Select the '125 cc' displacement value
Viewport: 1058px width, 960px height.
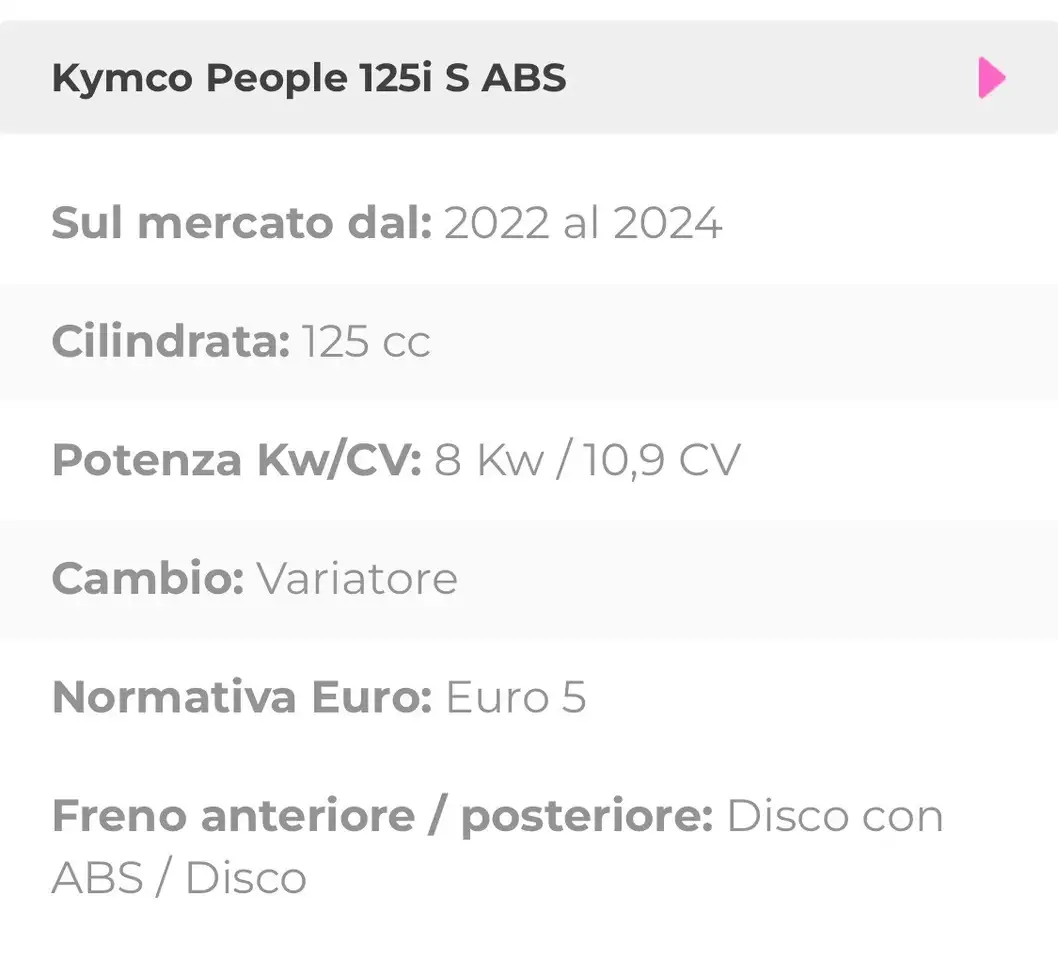click(x=366, y=342)
